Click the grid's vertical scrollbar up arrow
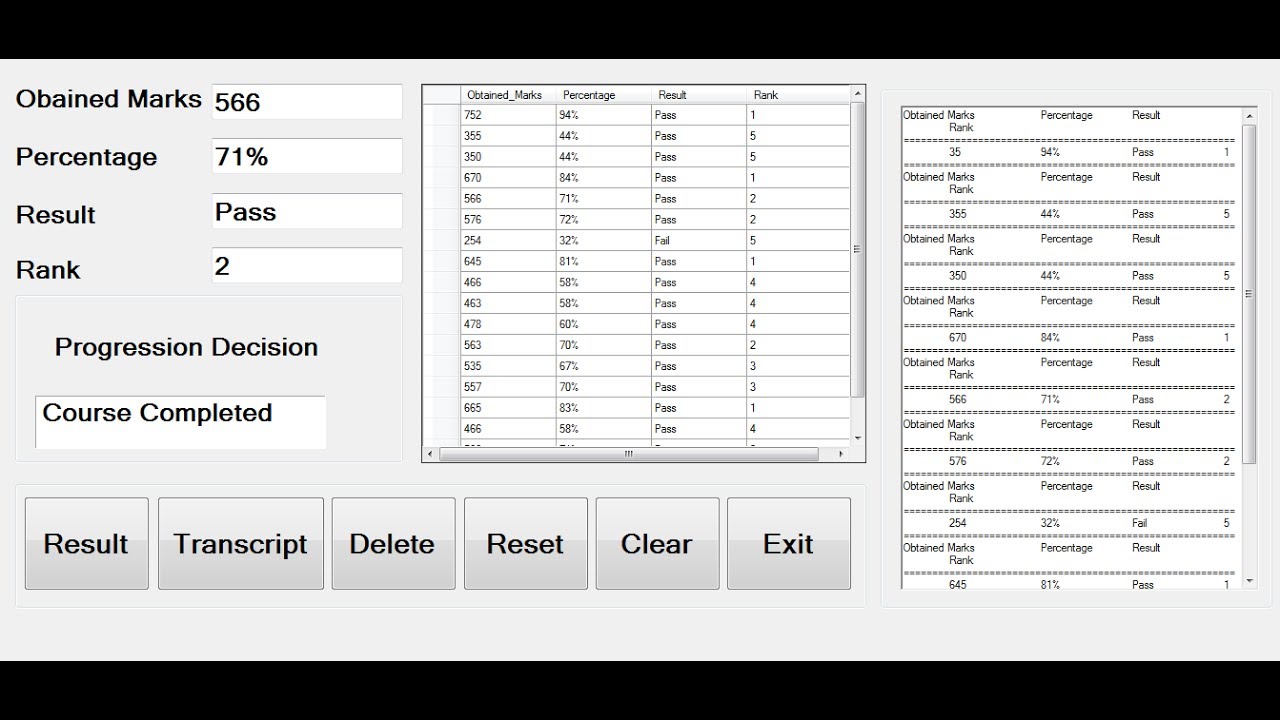Screen dimensions: 1280x720 coord(857,93)
